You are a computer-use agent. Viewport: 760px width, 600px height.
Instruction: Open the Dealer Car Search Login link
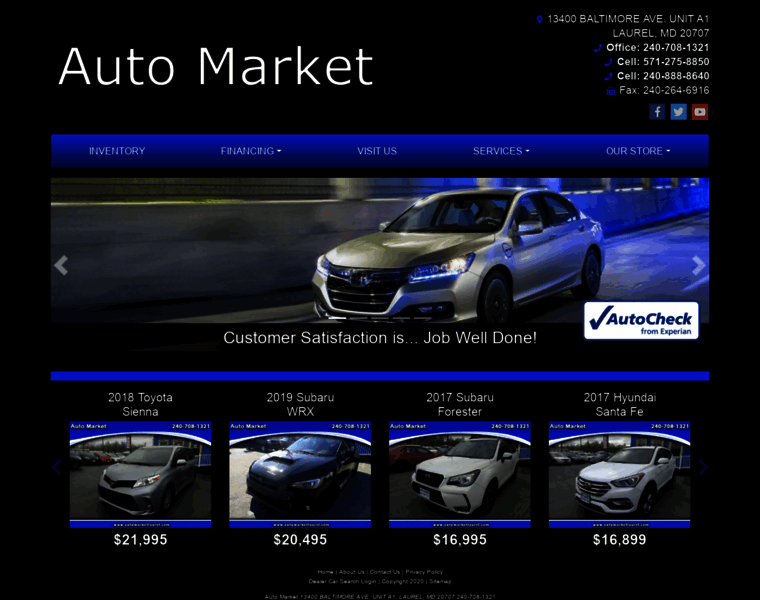pyautogui.click(x=342, y=581)
